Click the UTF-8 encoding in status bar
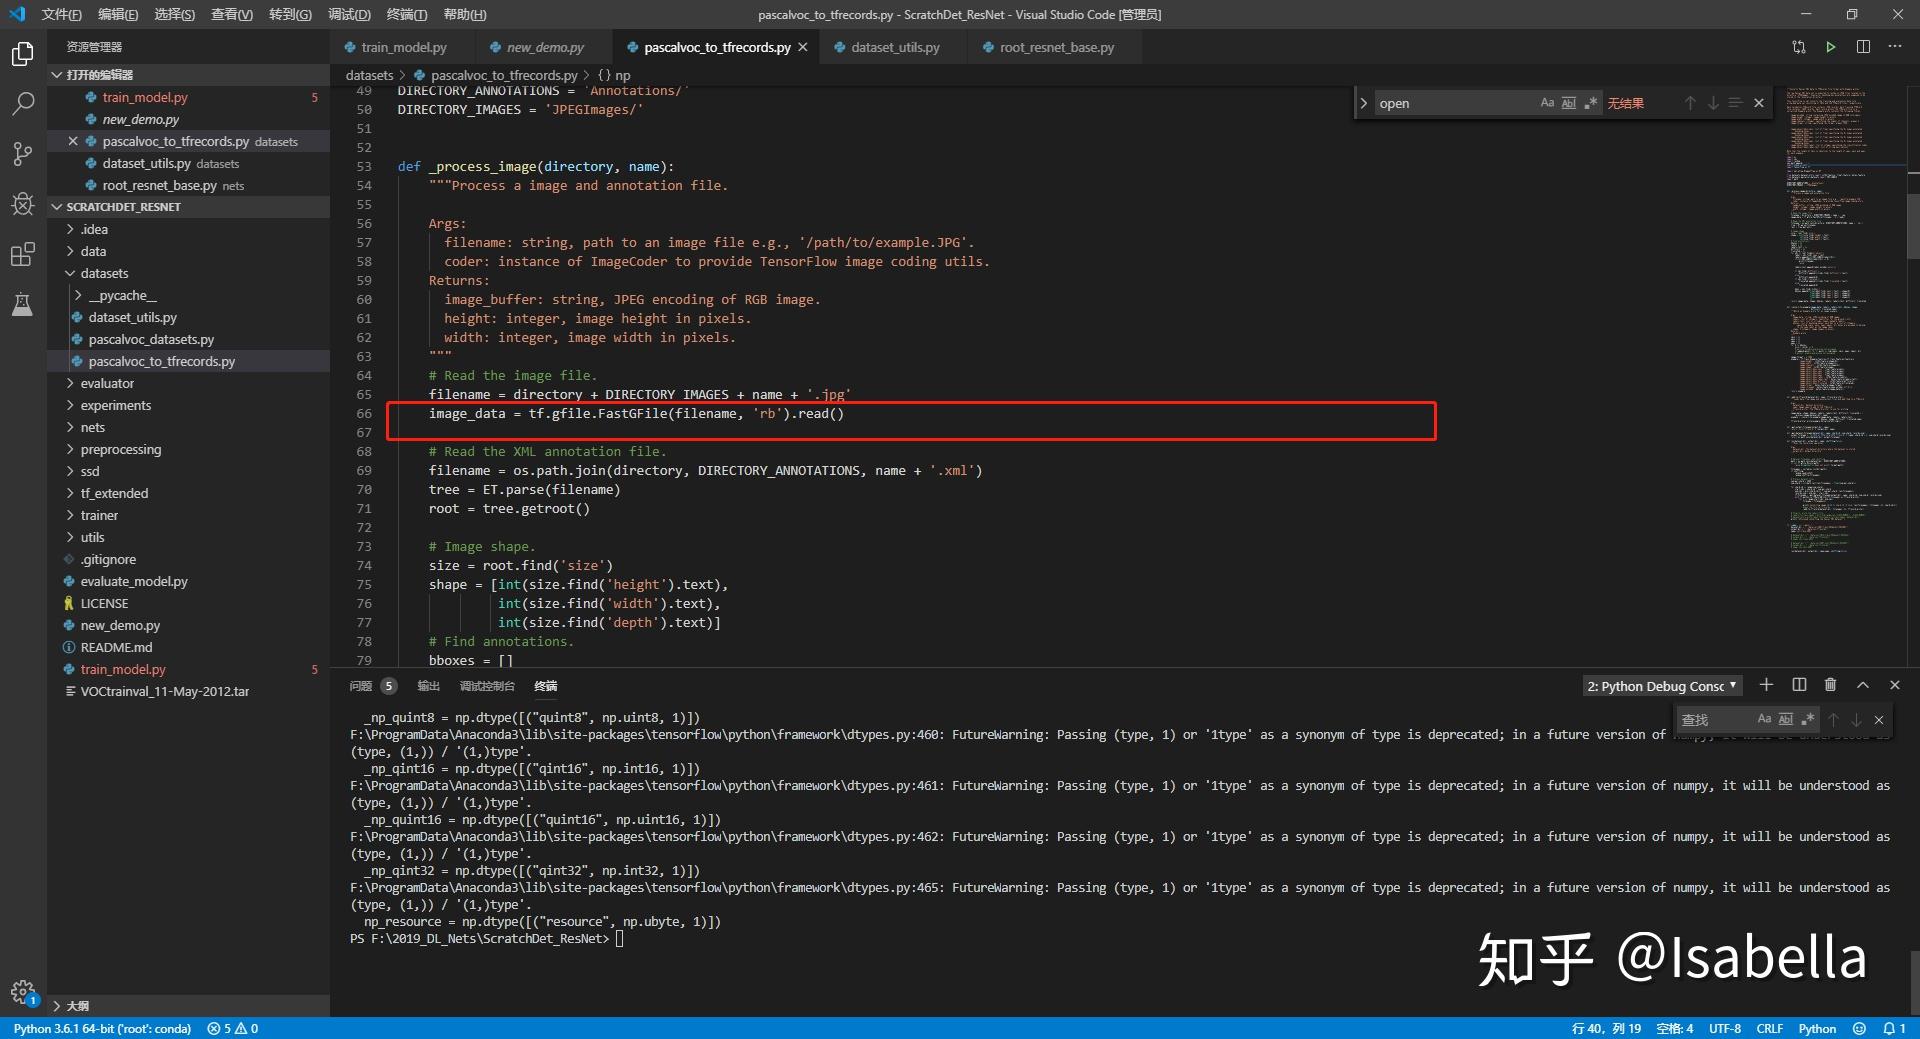Screen dimensions: 1920x1039 pyautogui.click(x=1724, y=1028)
